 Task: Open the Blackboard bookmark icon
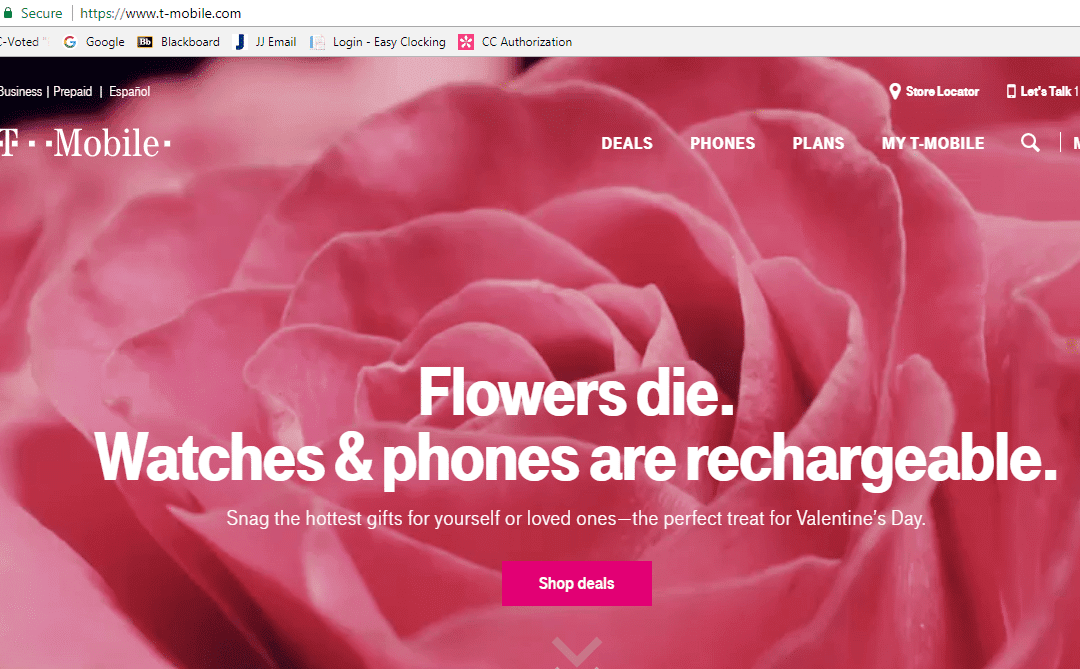pyautogui.click(x=146, y=42)
